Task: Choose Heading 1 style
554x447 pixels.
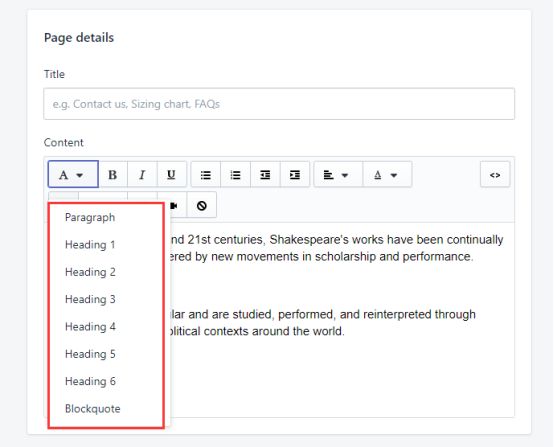Action: (x=90, y=245)
